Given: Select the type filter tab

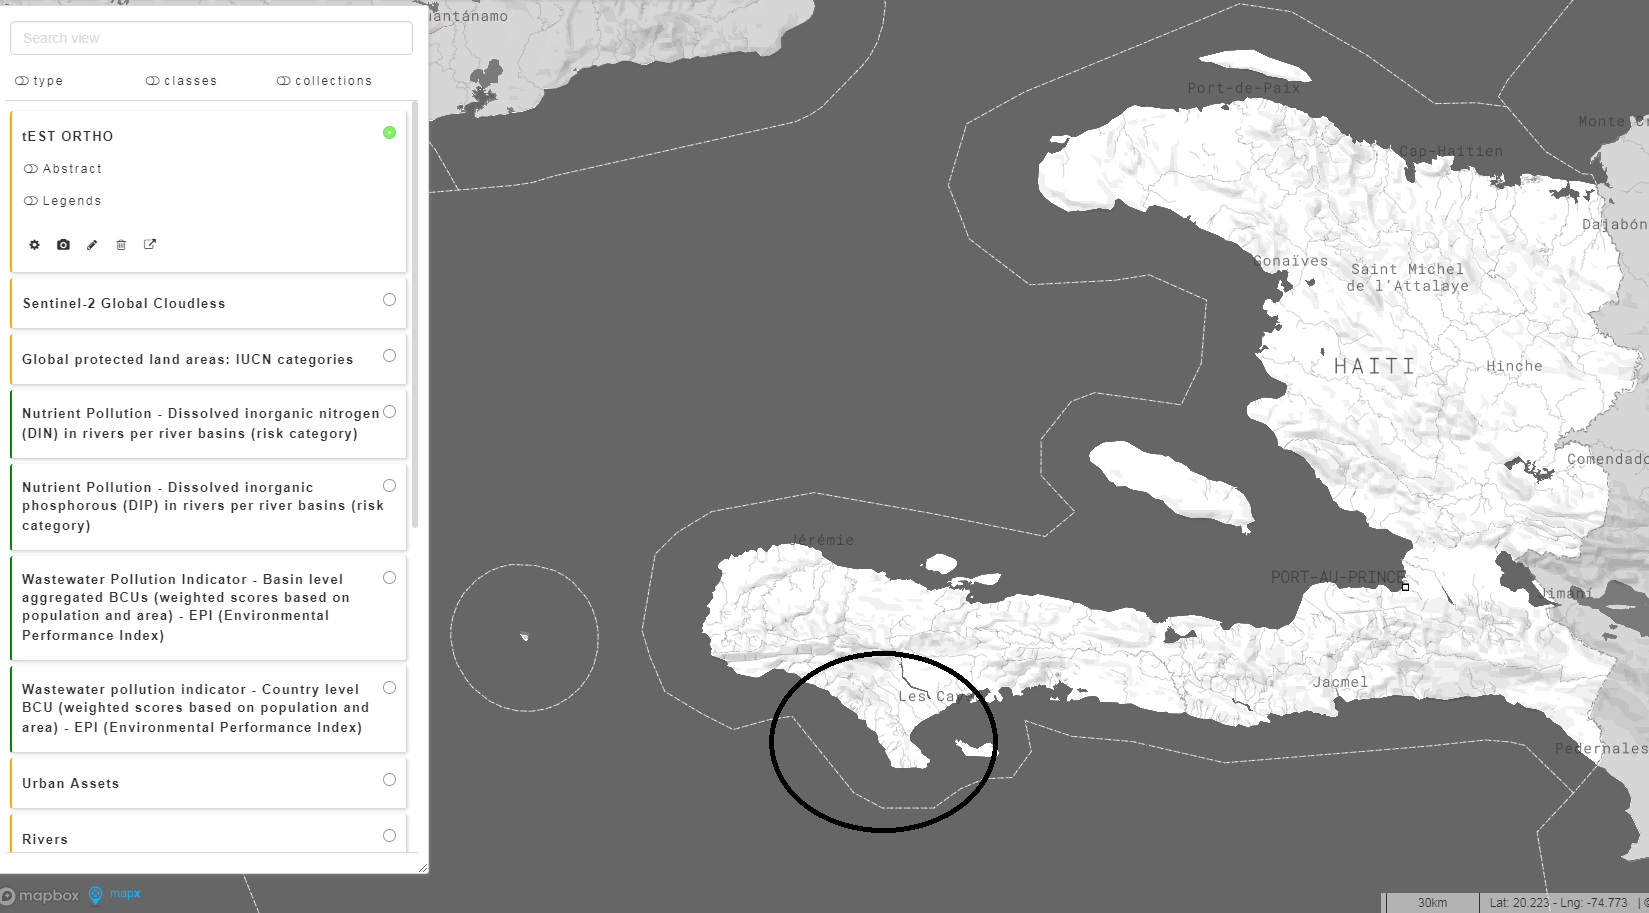Looking at the screenshot, I should (39, 81).
